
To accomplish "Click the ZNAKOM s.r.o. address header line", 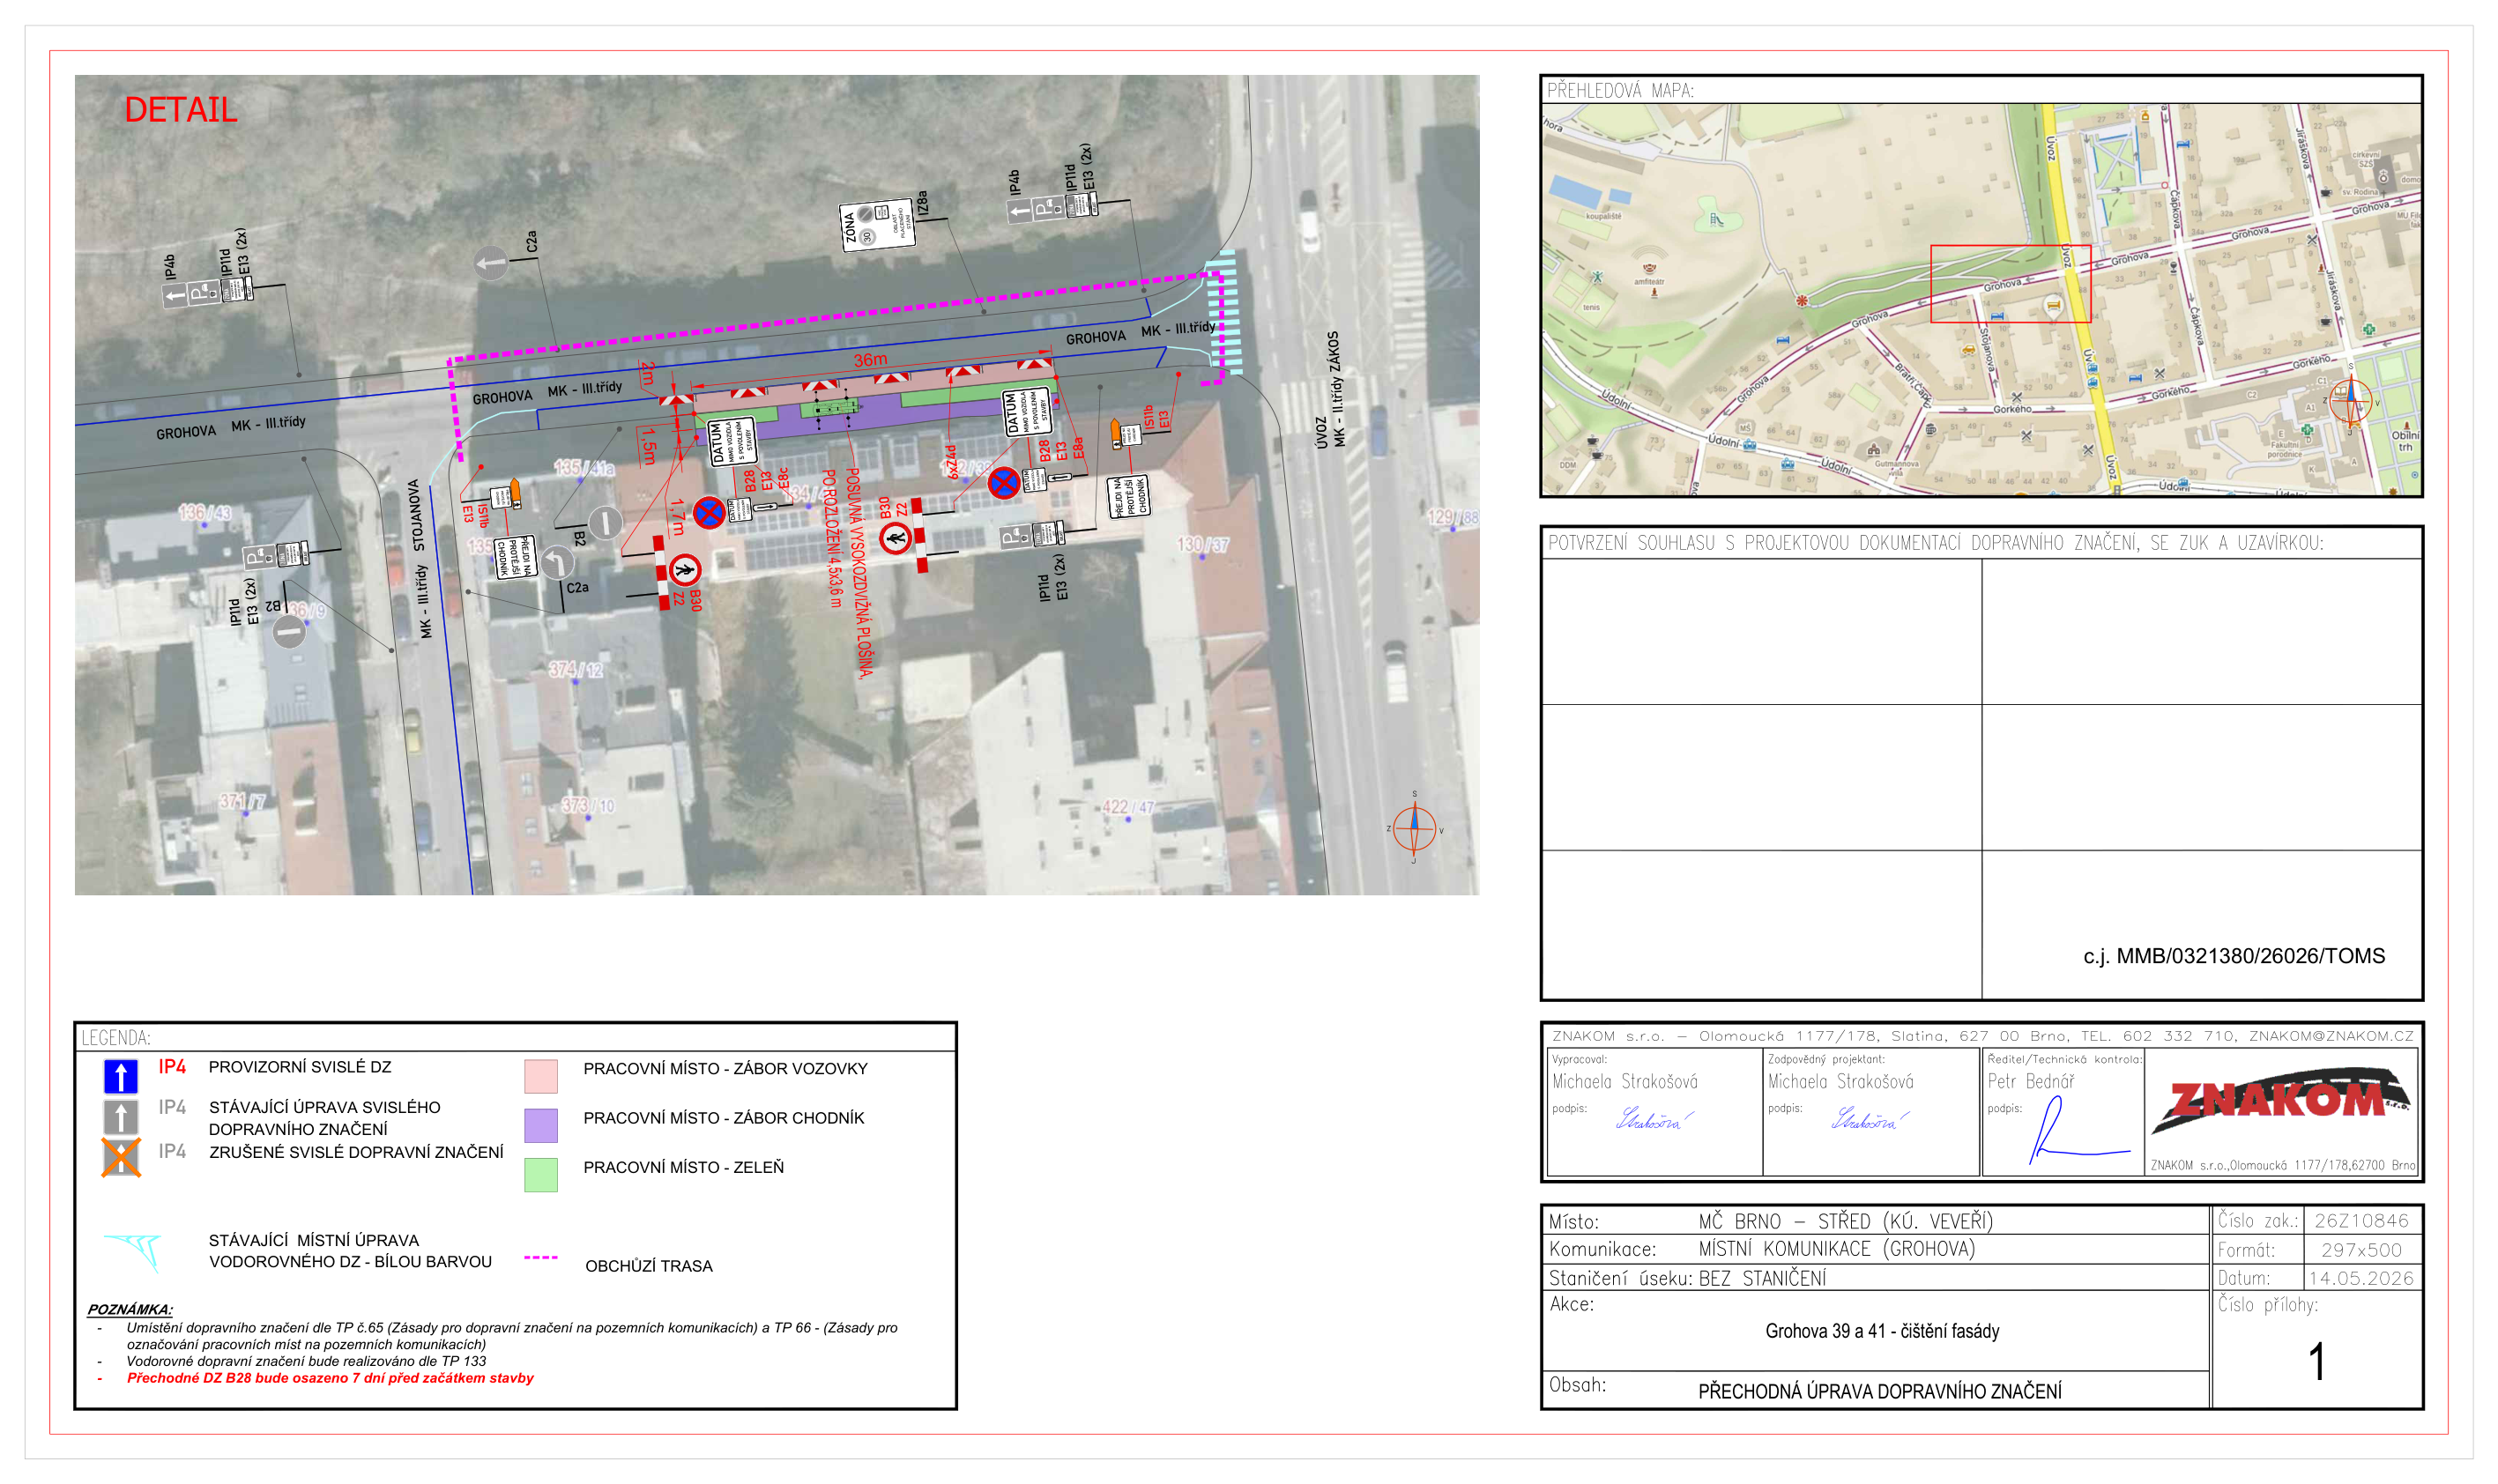I will tap(1983, 1036).
